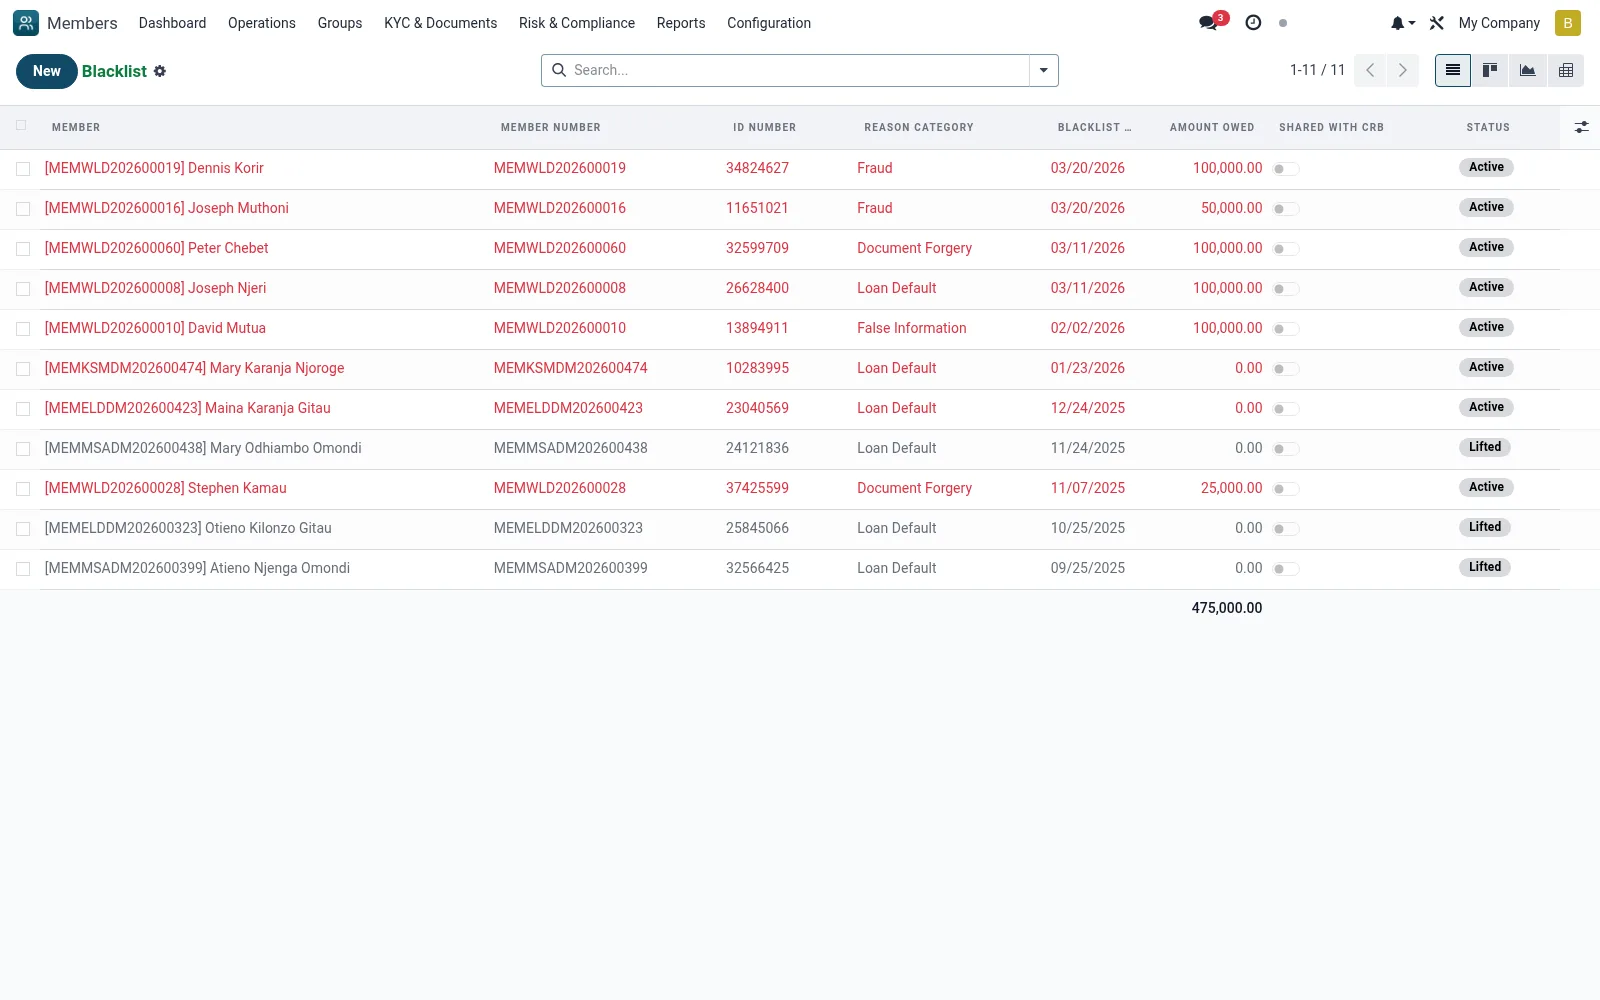Switch to kanban view
The width and height of the screenshot is (1600, 1000).
(1490, 70)
